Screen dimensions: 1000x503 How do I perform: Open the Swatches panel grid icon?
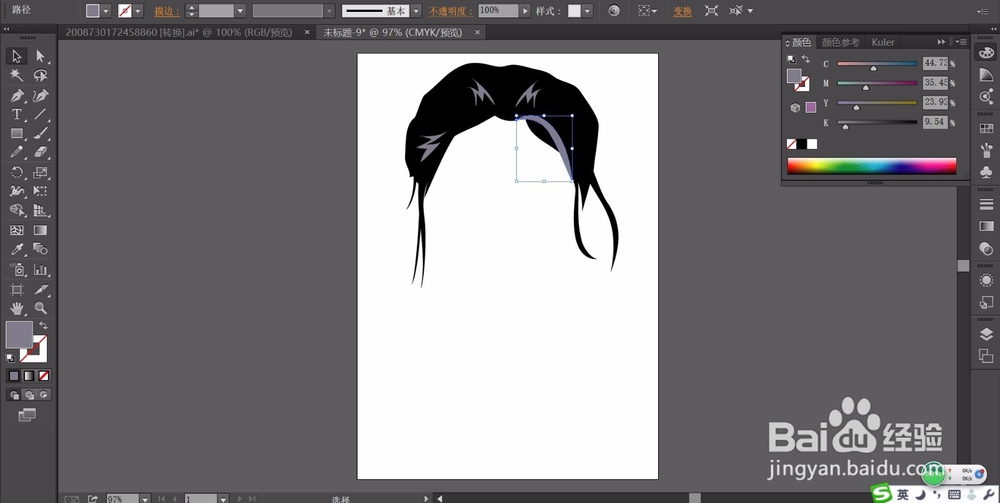[986, 128]
